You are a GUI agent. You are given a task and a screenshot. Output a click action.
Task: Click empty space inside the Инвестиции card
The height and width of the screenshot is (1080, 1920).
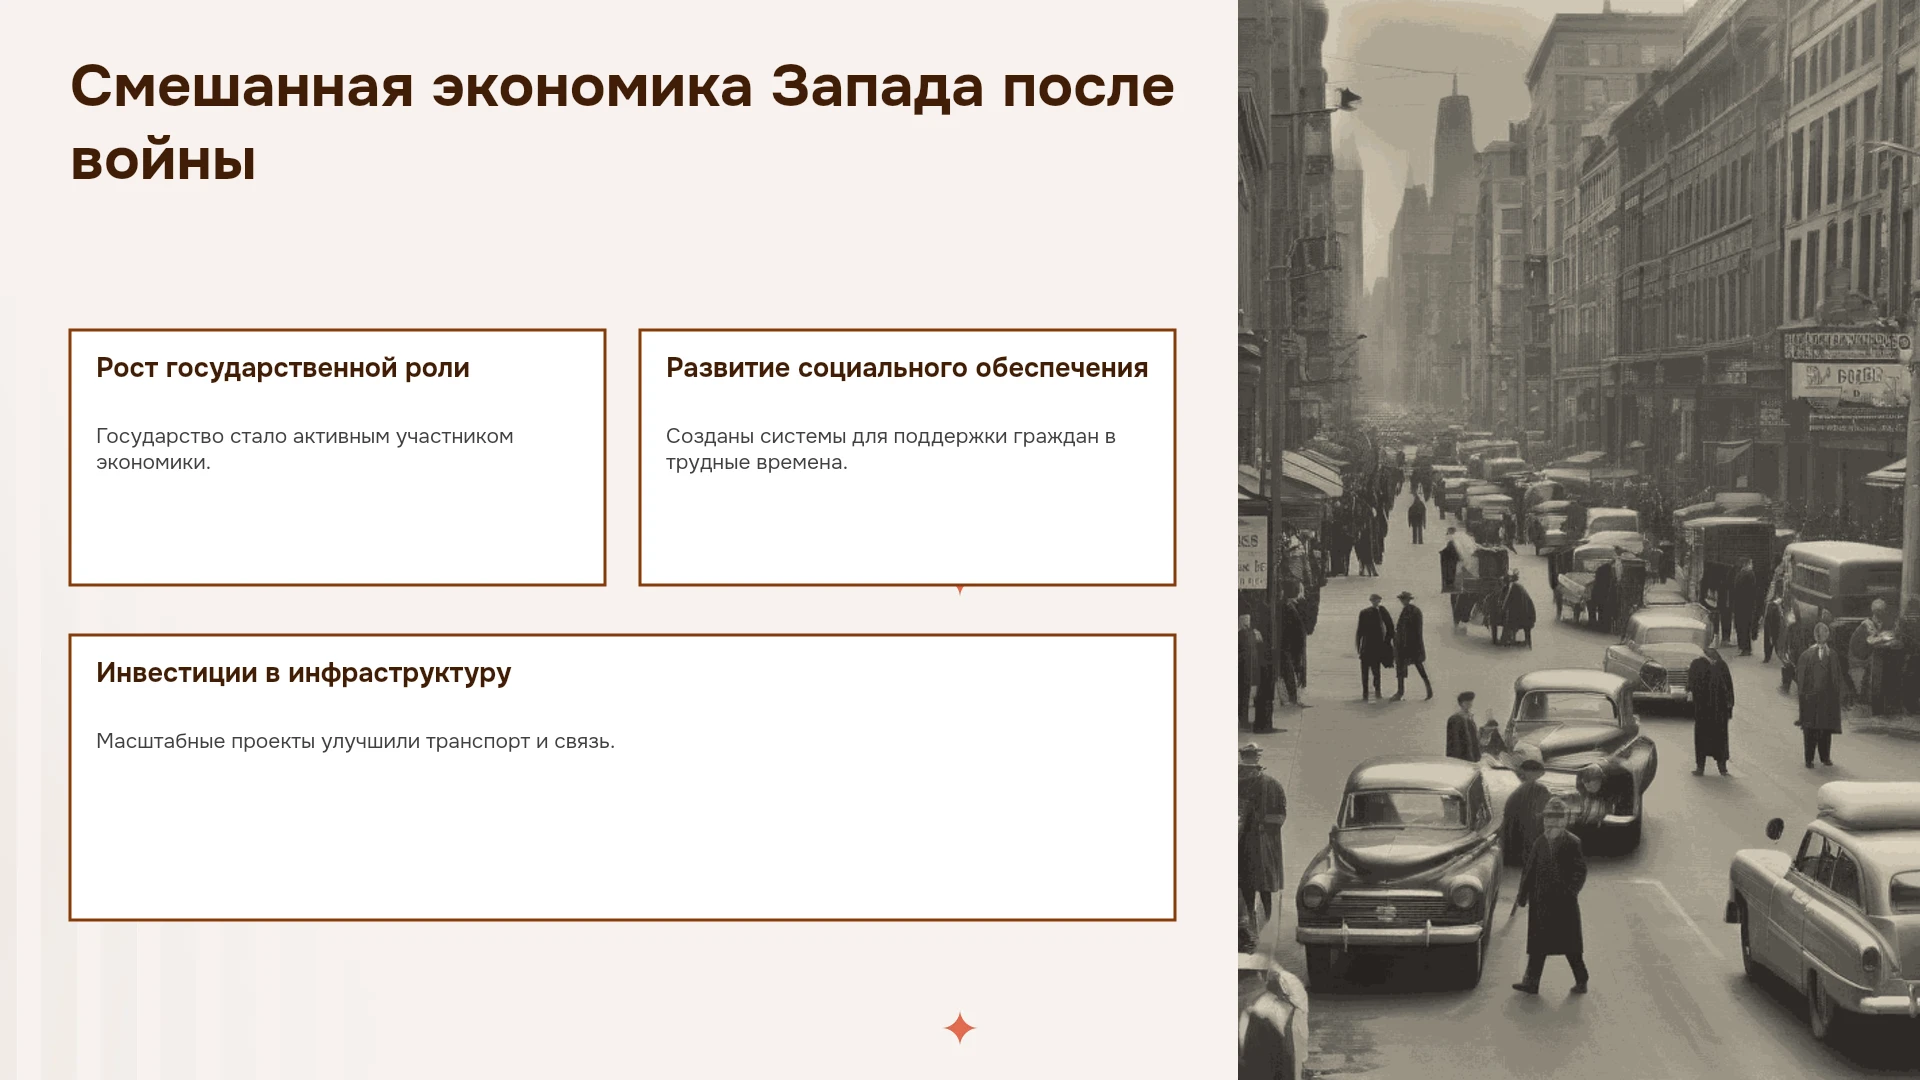coord(622,840)
